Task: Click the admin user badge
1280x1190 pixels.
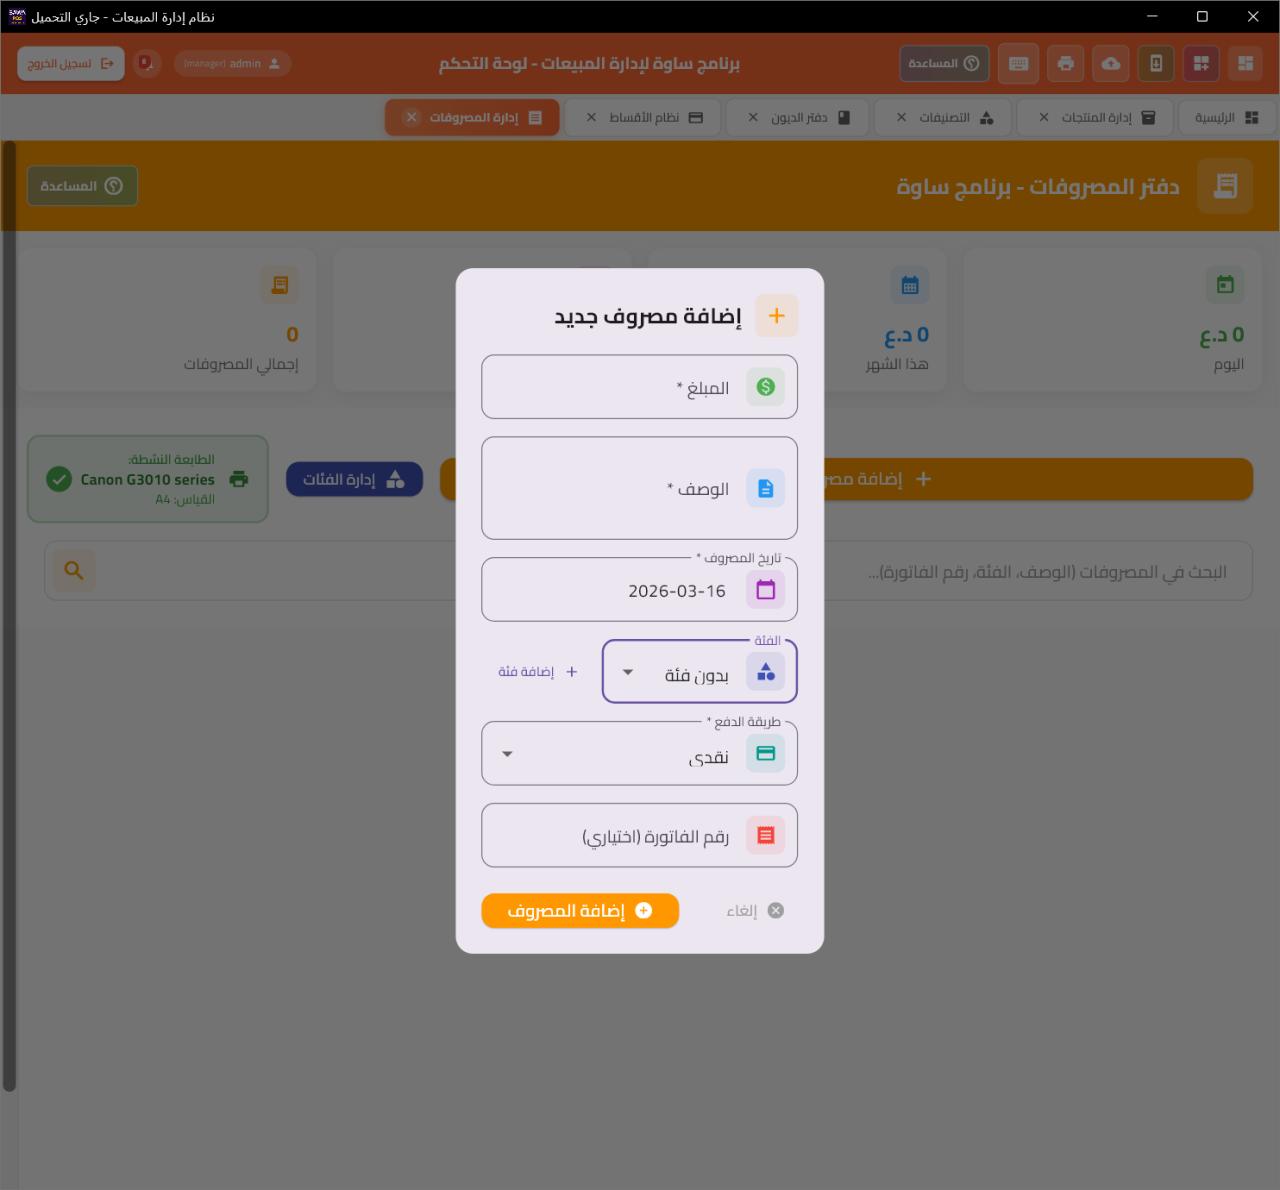Action: click(x=232, y=63)
